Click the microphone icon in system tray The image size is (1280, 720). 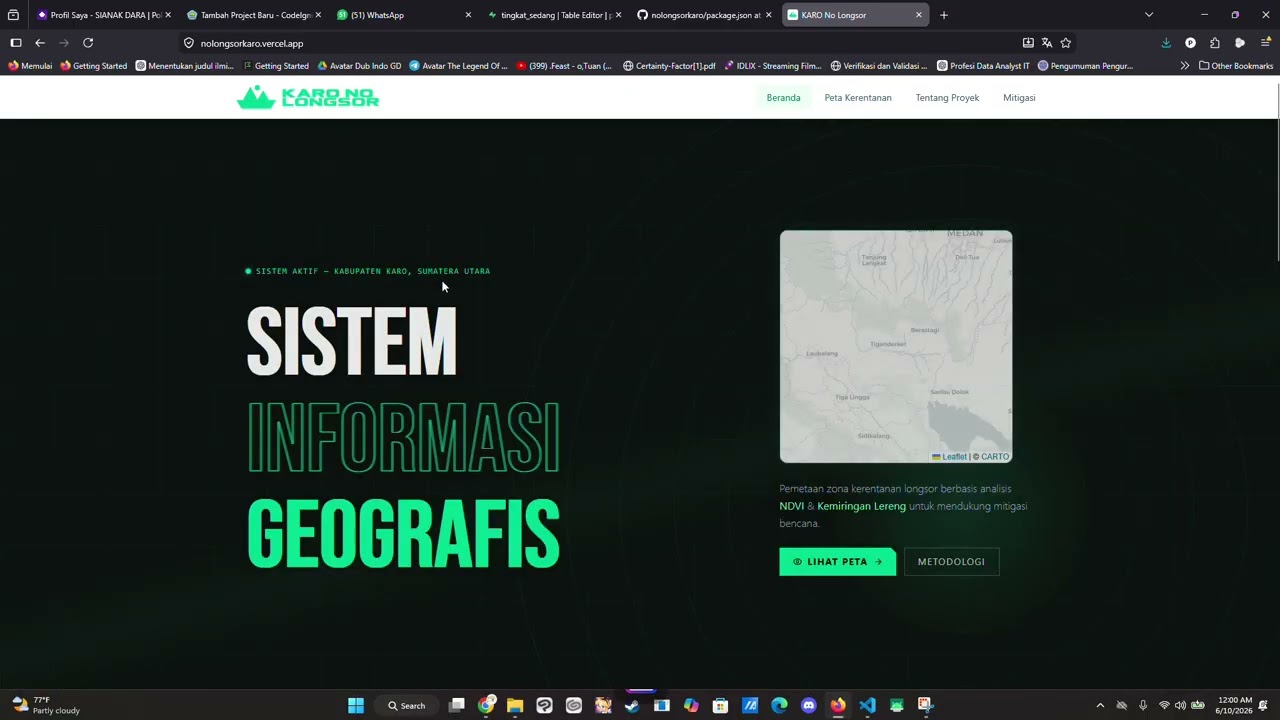point(1143,705)
